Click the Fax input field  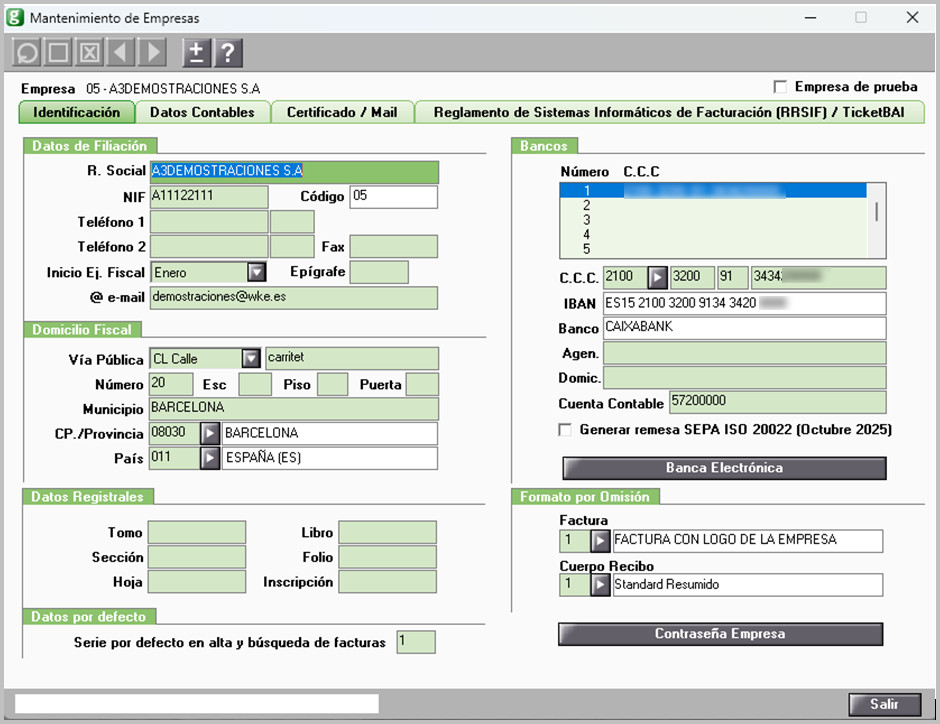click(394, 246)
